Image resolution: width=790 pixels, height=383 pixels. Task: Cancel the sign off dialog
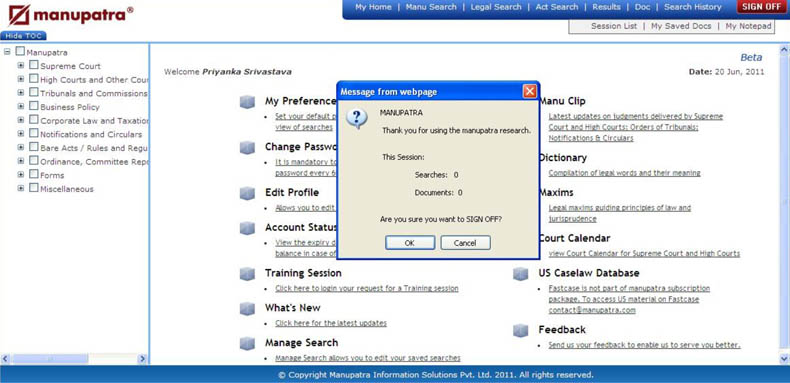pyautogui.click(x=465, y=243)
